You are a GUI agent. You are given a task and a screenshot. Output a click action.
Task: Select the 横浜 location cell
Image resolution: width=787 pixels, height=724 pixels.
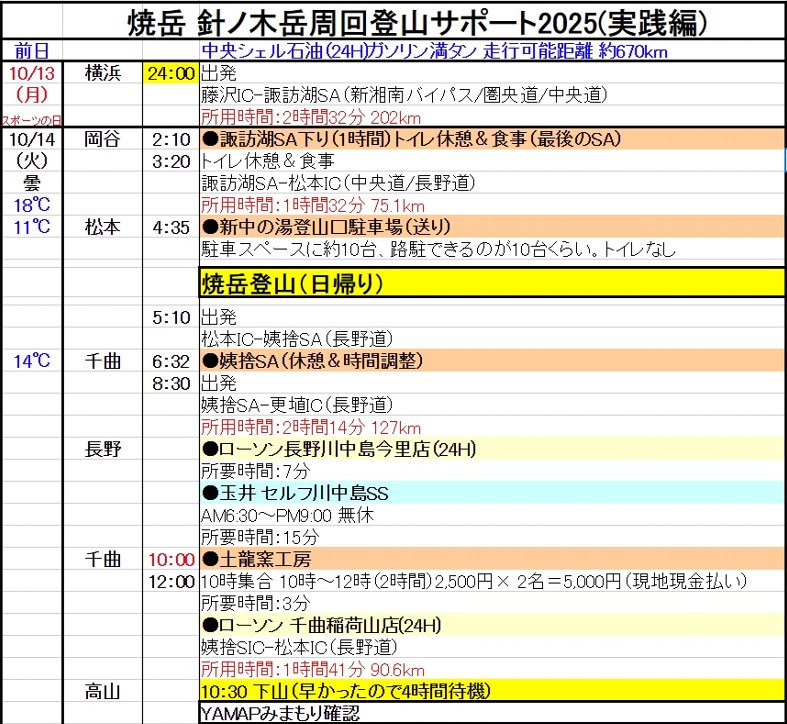click(x=103, y=73)
